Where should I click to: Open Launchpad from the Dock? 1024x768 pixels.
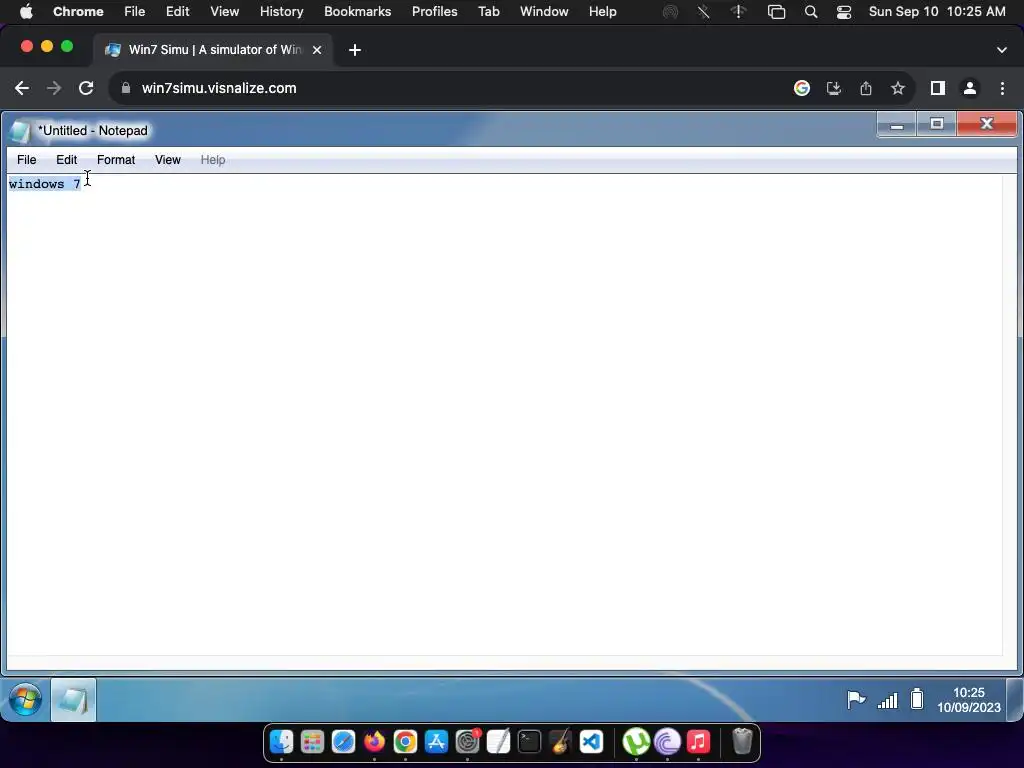click(312, 742)
